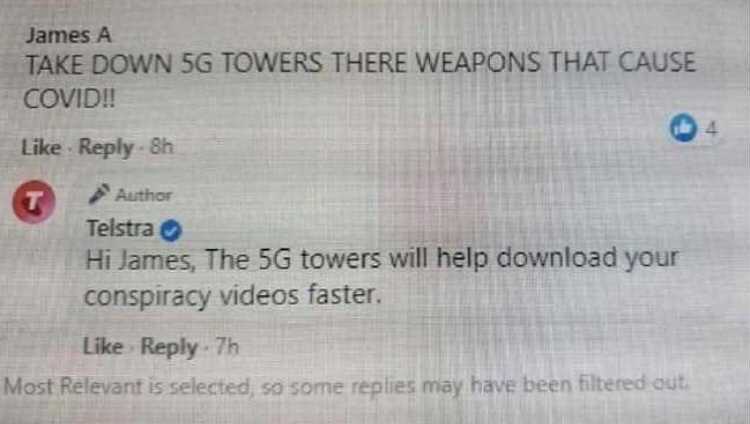This screenshot has width=750, height=424.
Task: Click the word COVID!! in James's comment
Action: coord(69,99)
